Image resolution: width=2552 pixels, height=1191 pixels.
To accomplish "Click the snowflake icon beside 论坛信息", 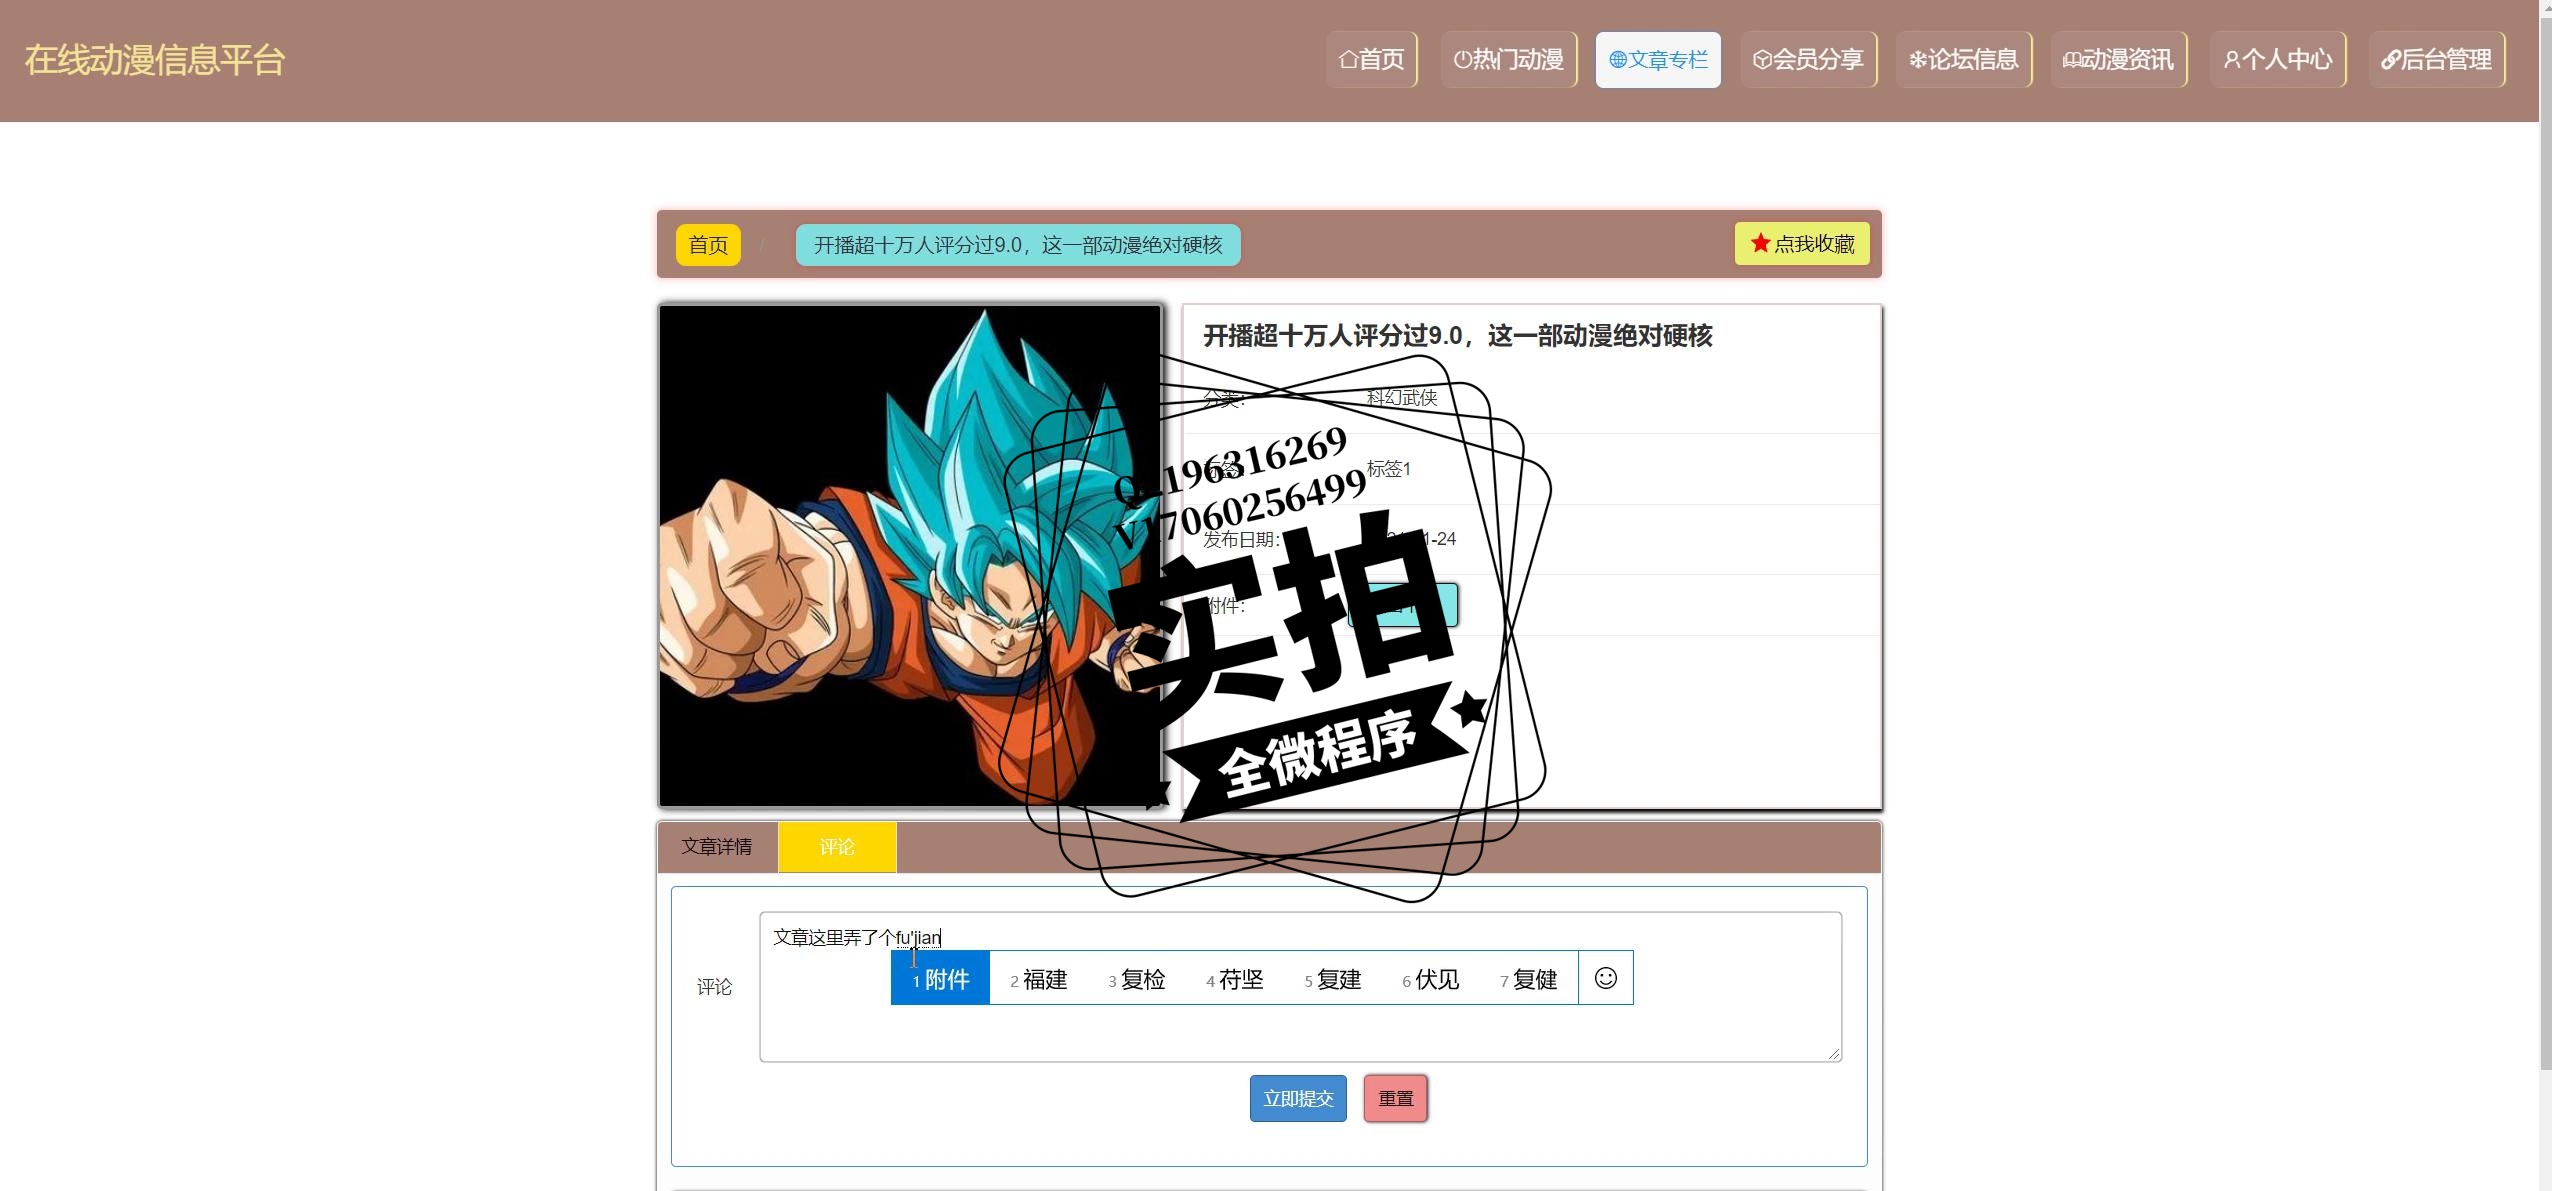I will tap(1917, 60).
